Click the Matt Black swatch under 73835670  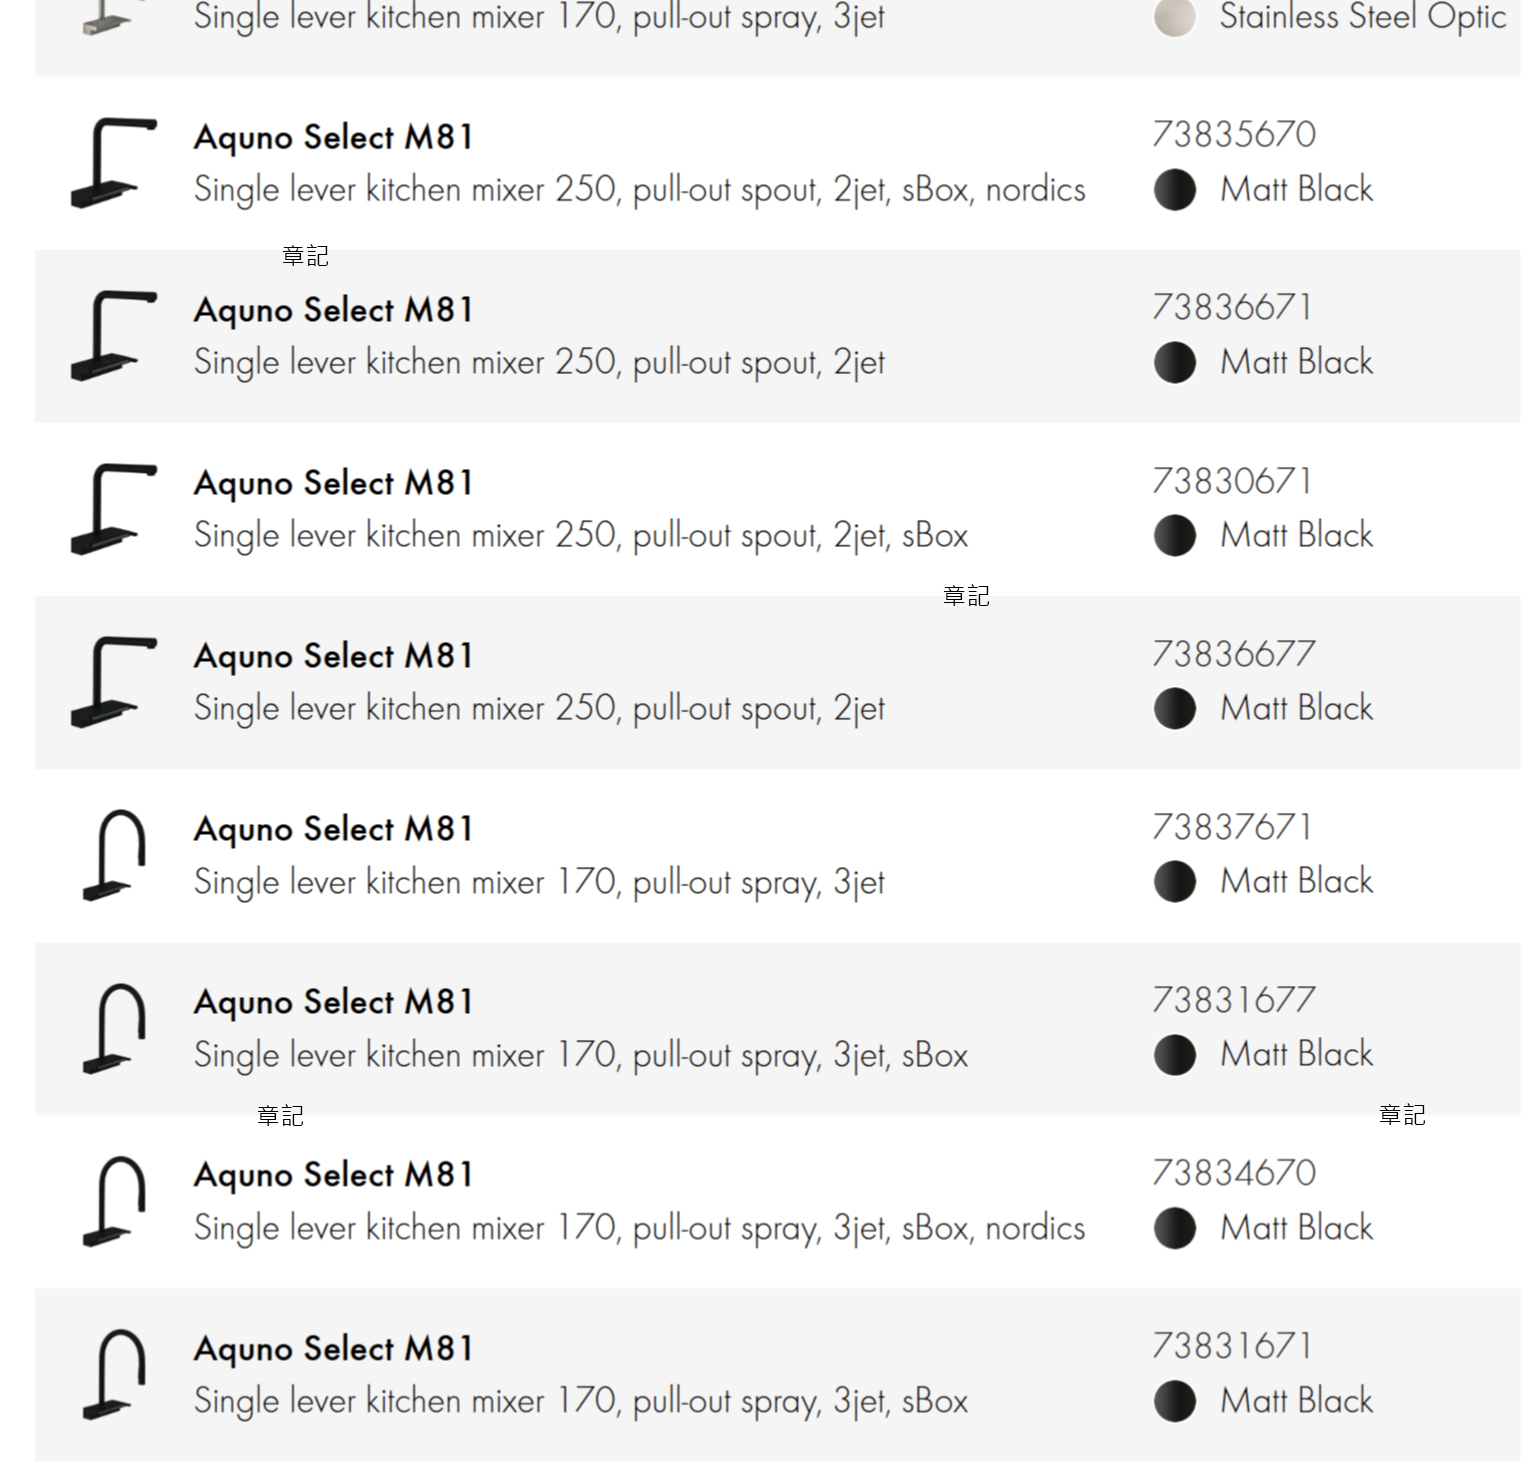pyautogui.click(x=1174, y=190)
